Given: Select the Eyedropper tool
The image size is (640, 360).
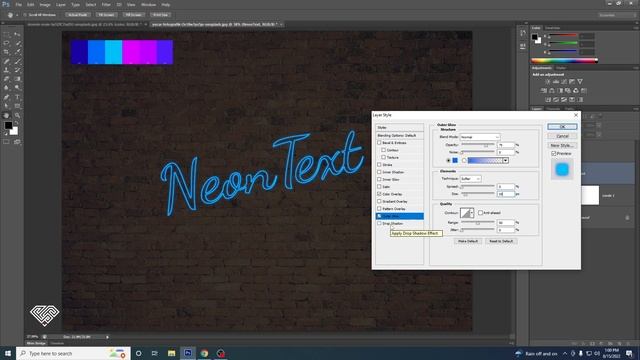Looking at the screenshot, I should coord(17,52).
